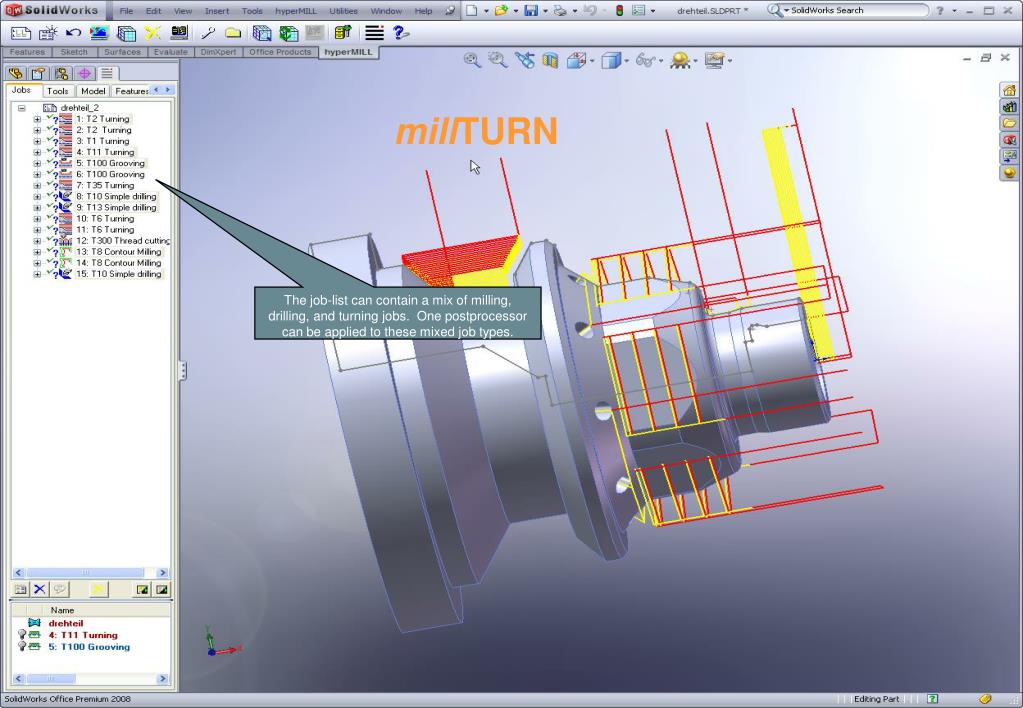Select the drehteil entry in lower list
Viewport: 1023px width, 708px height.
[x=65, y=623]
